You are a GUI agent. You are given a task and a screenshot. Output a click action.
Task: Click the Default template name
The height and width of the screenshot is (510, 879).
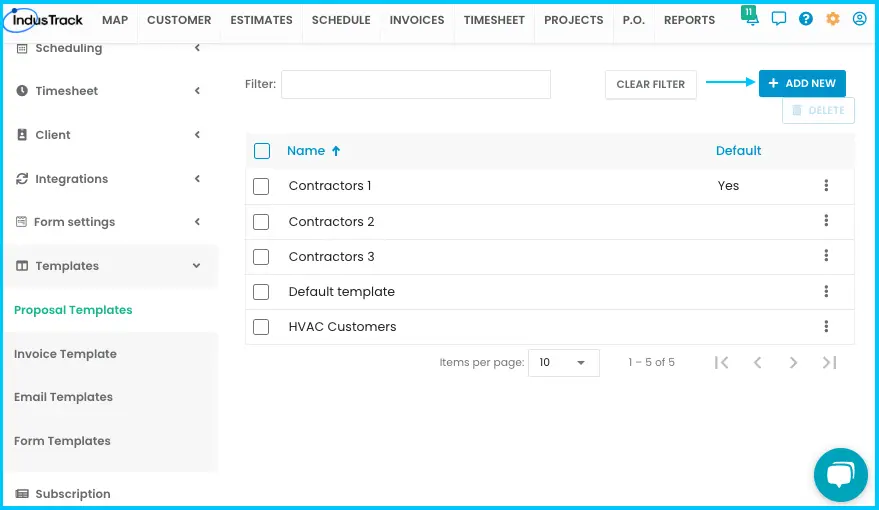(x=341, y=291)
